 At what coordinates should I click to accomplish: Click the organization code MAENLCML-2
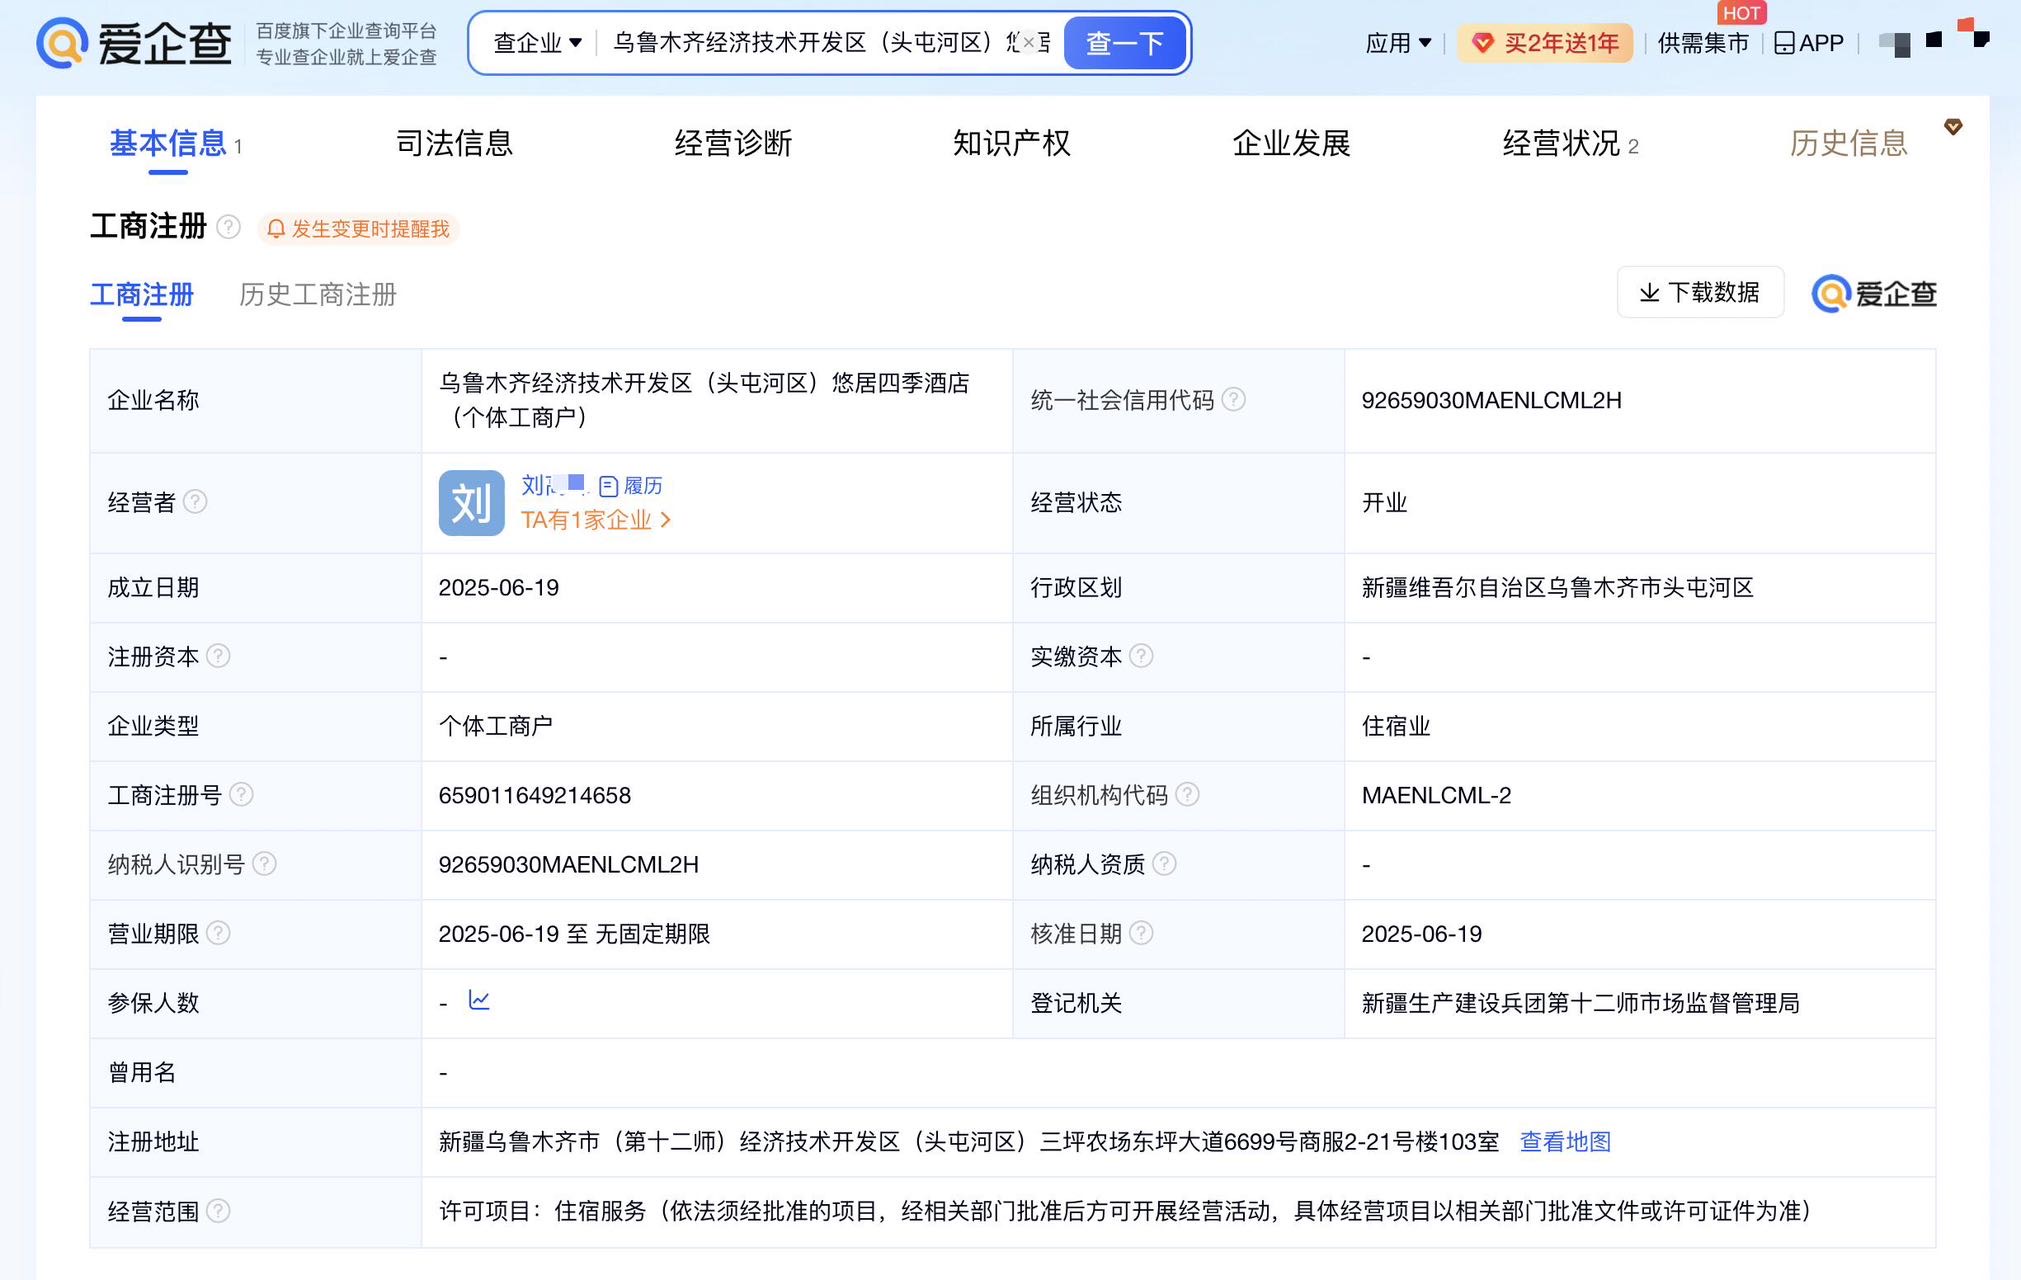tap(1436, 795)
